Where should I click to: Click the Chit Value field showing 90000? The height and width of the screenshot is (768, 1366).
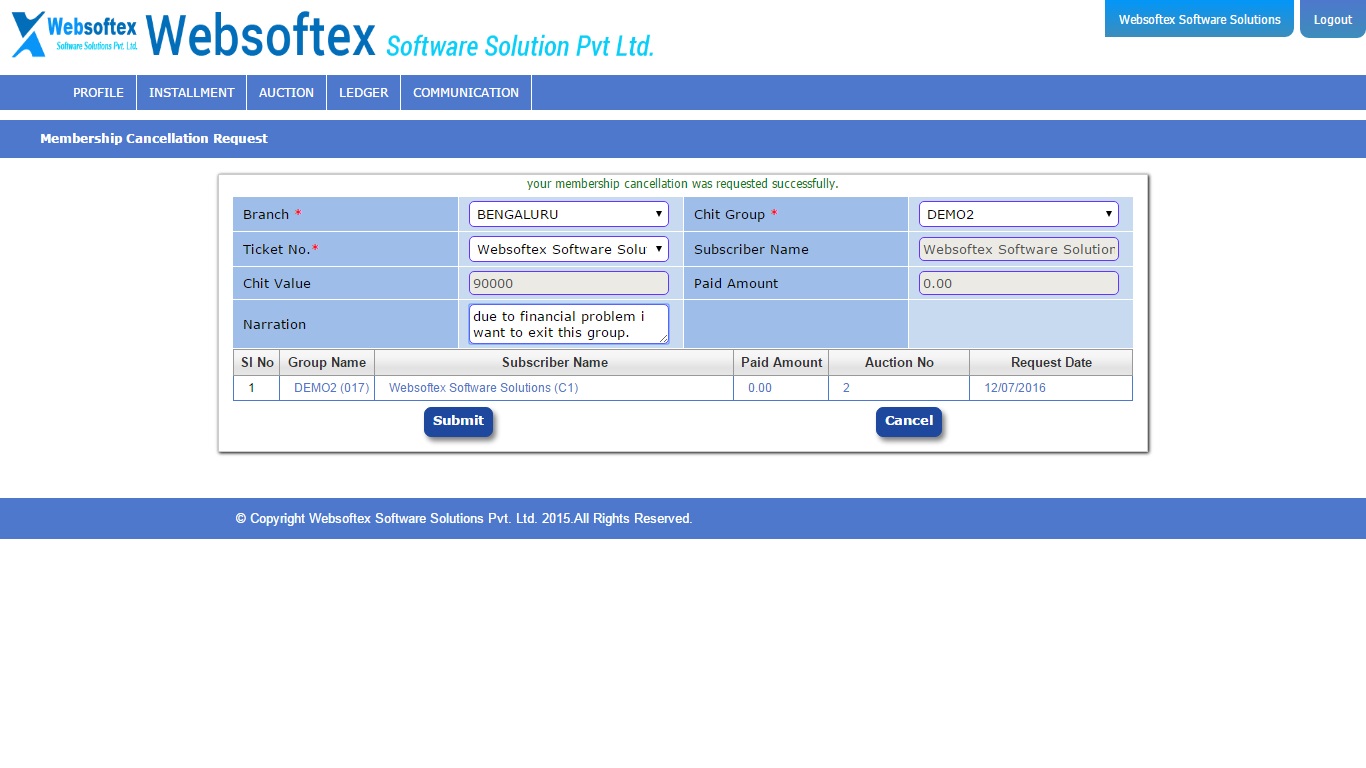[569, 283]
